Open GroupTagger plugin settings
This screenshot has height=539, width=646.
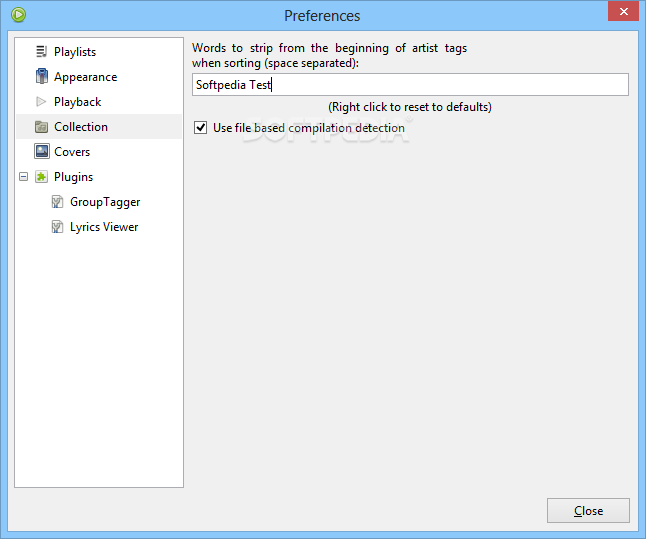click(105, 202)
